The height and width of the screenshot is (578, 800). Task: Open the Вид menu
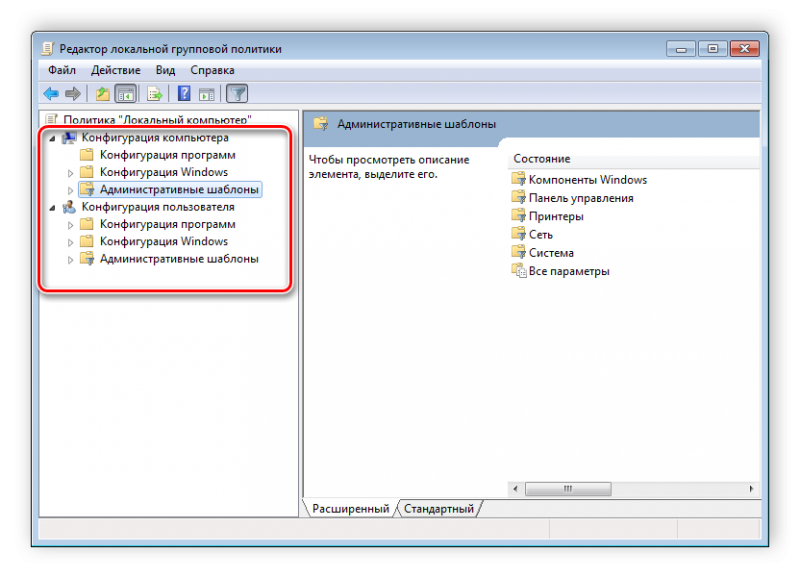coord(165,70)
